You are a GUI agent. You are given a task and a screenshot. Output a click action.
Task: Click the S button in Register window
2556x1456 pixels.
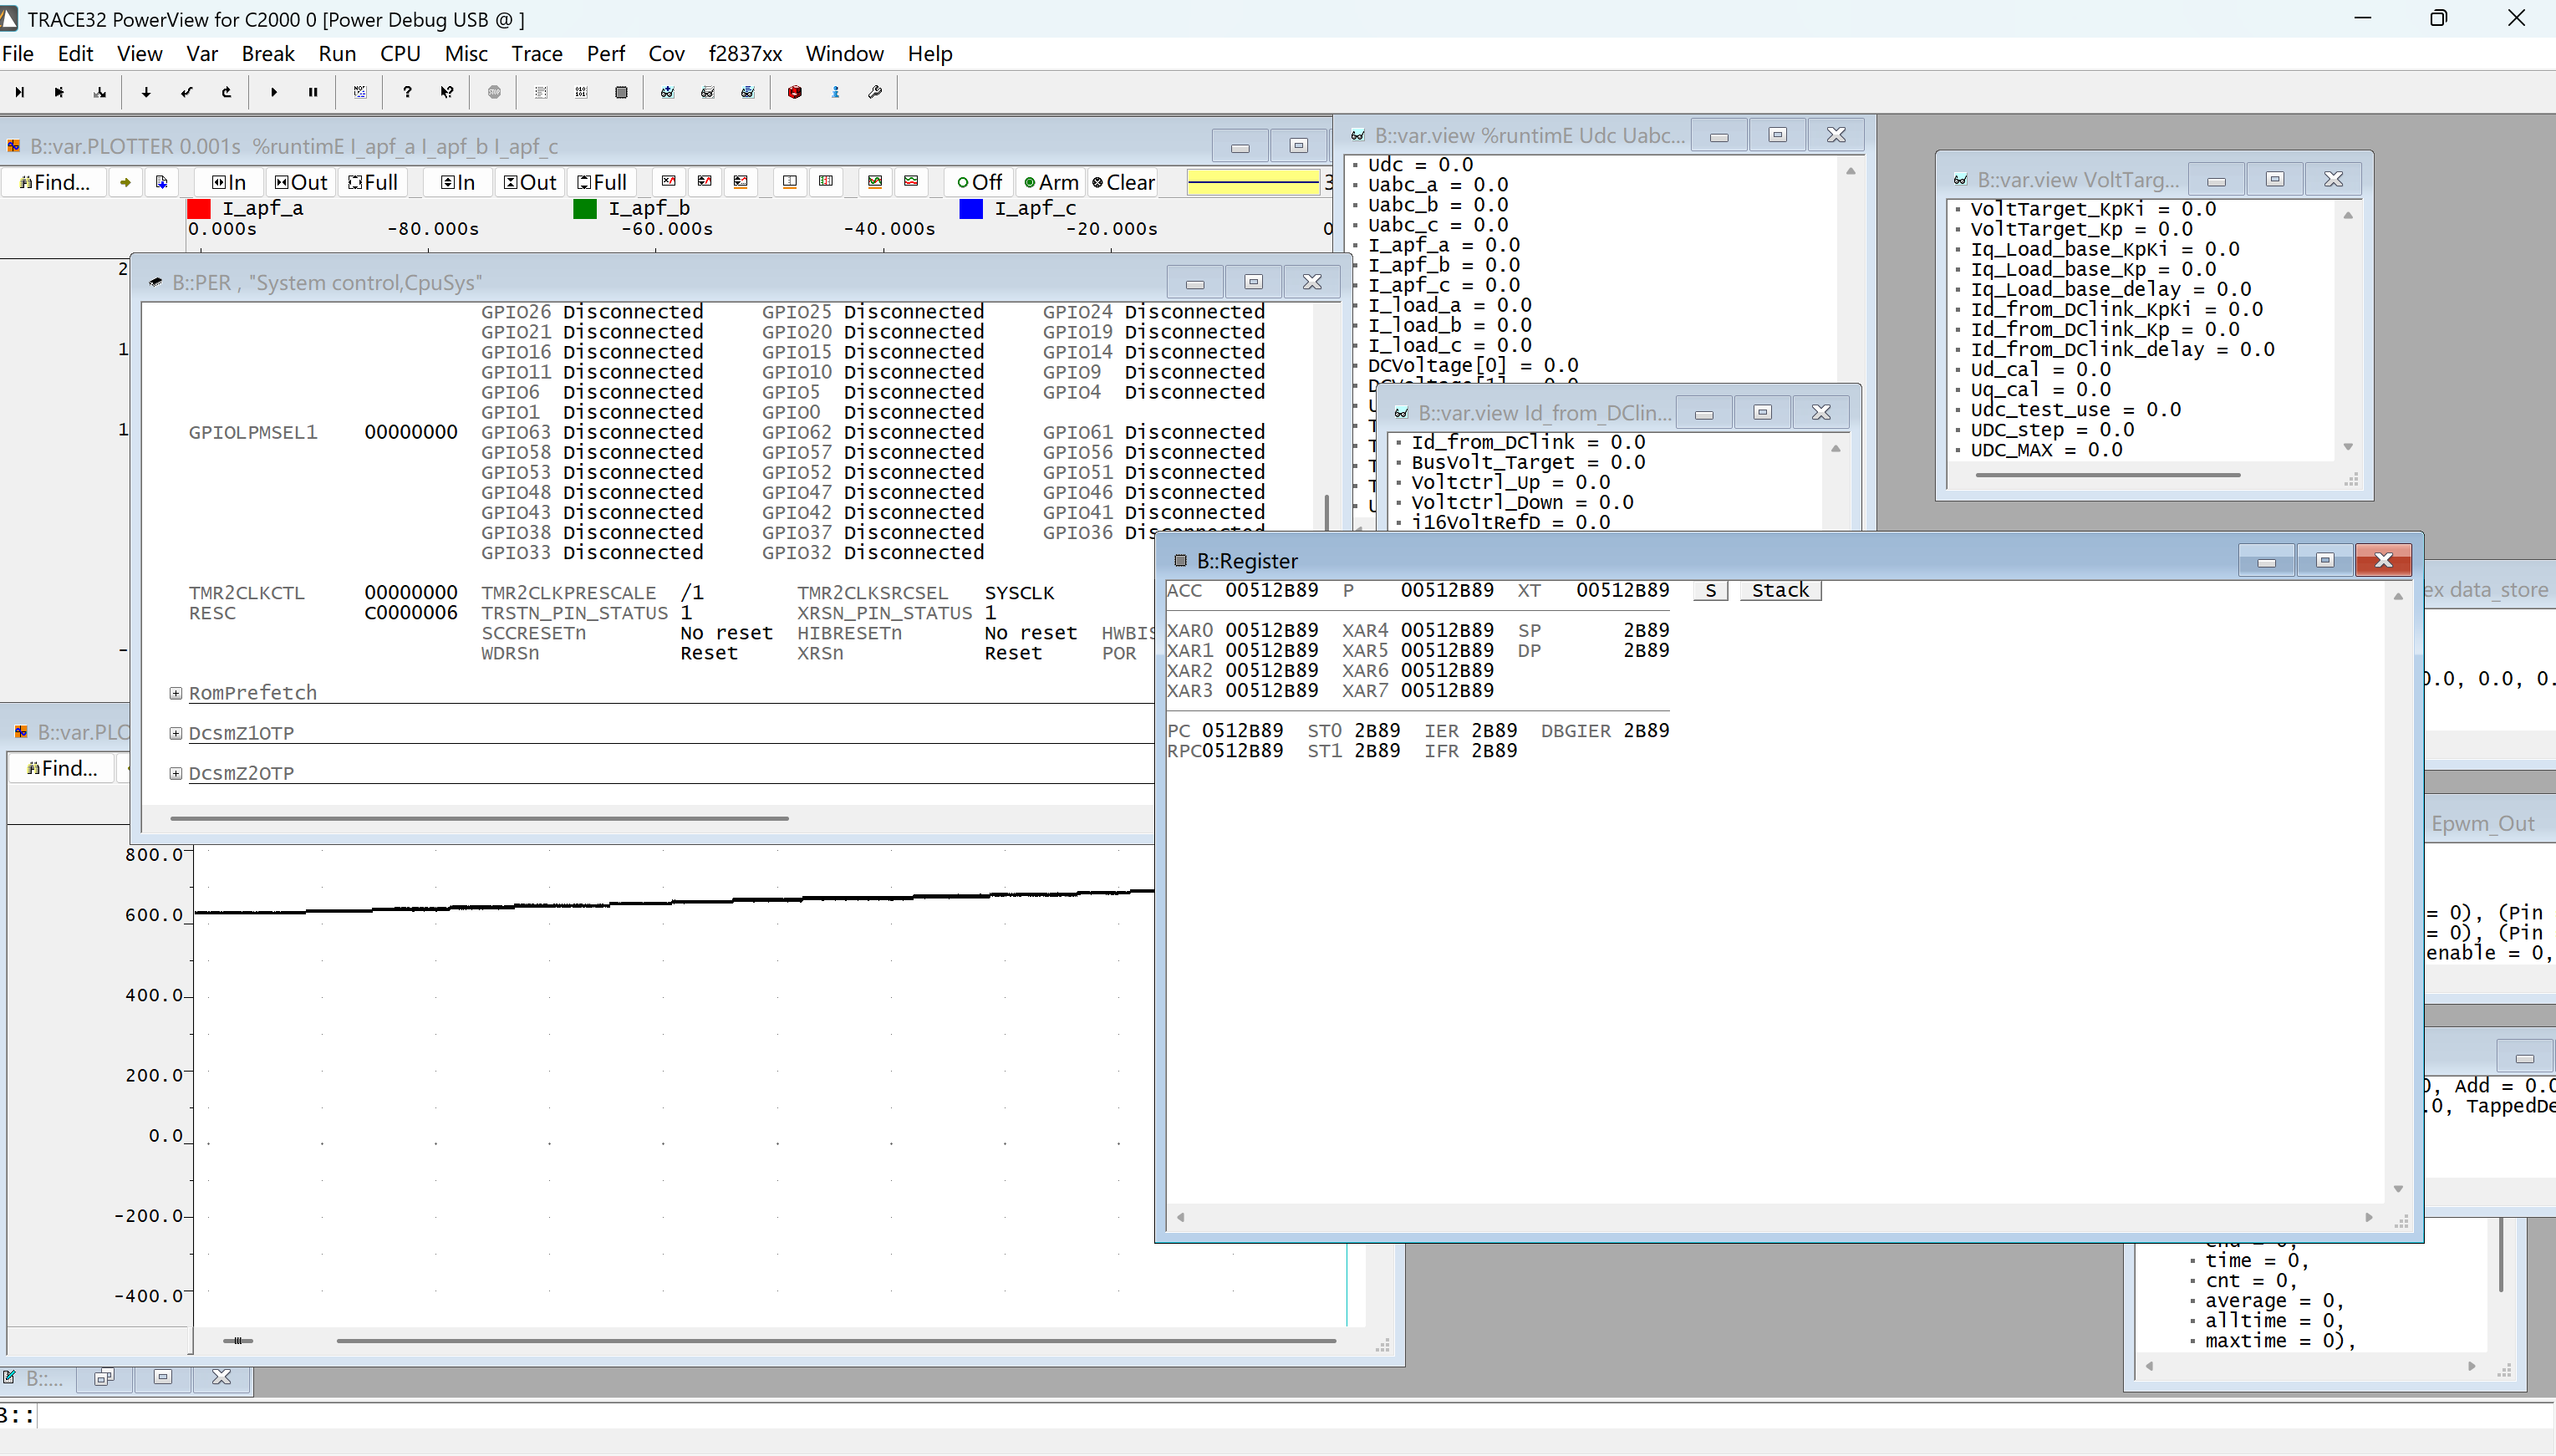(1710, 591)
